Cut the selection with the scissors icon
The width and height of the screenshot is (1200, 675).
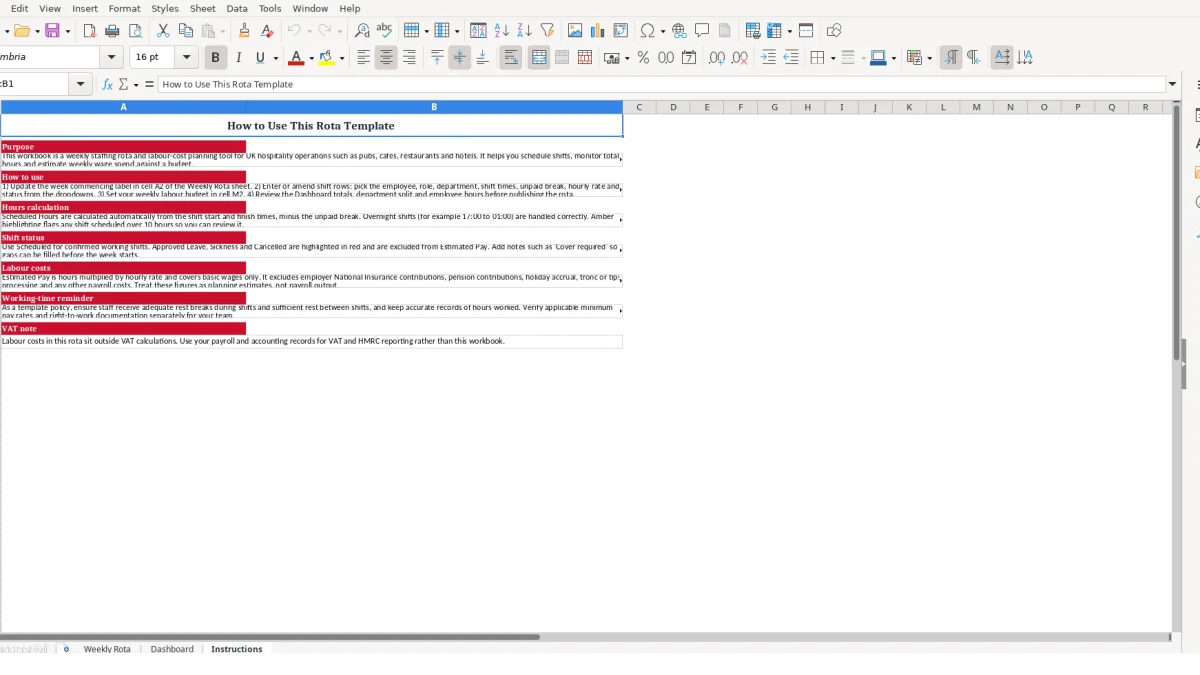coord(163,31)
